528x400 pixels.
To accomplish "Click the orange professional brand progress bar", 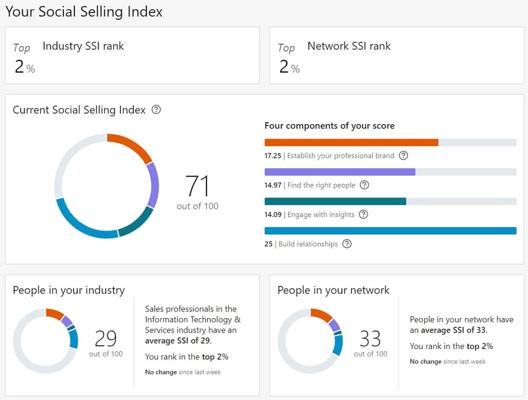I will pyautogui.click(x=390, y=142).
